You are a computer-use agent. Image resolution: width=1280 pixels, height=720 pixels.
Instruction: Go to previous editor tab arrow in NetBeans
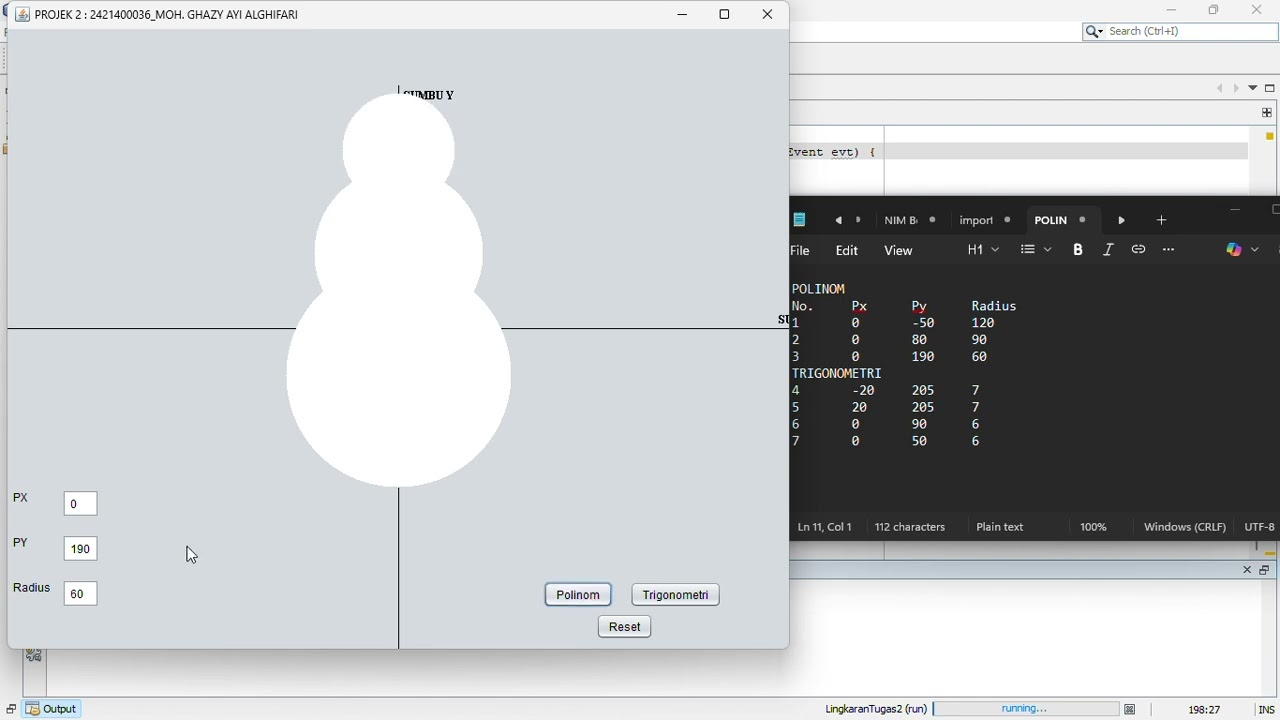point(1219,88)
